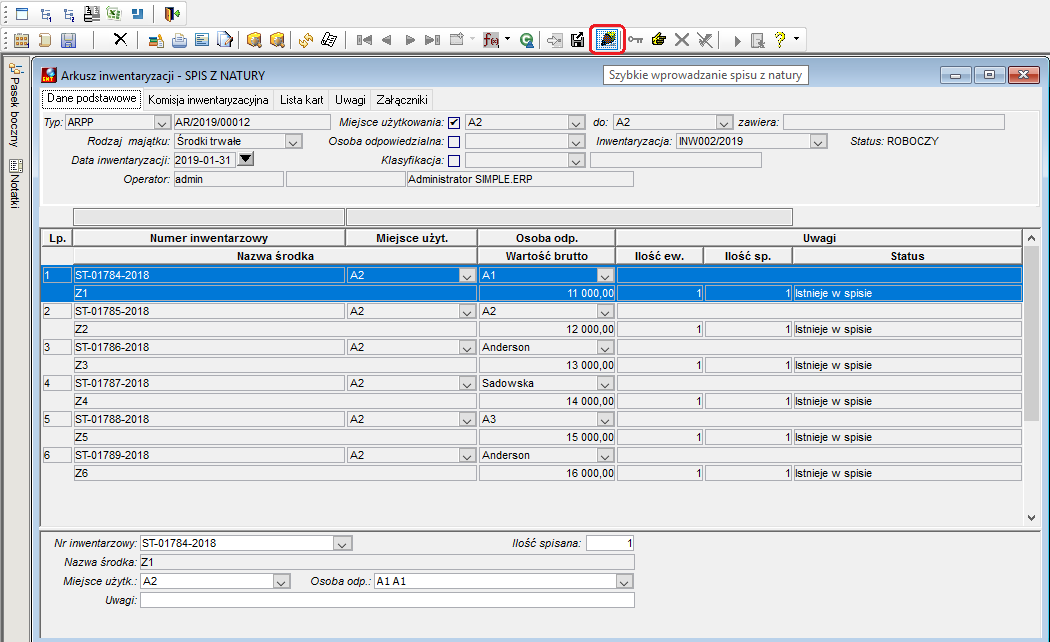Click the floppy disk save icon
This screenshot has height=642, width=1050.
pos(68,40)
